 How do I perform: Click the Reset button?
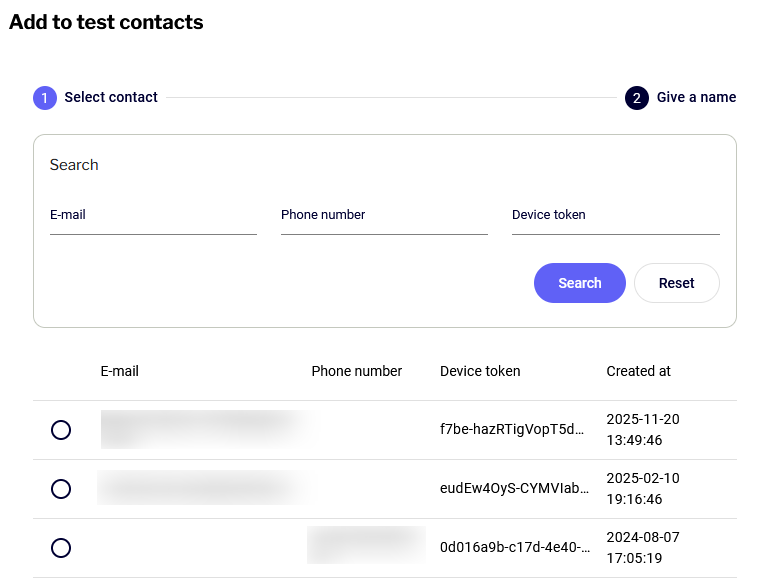click(676, 283)
